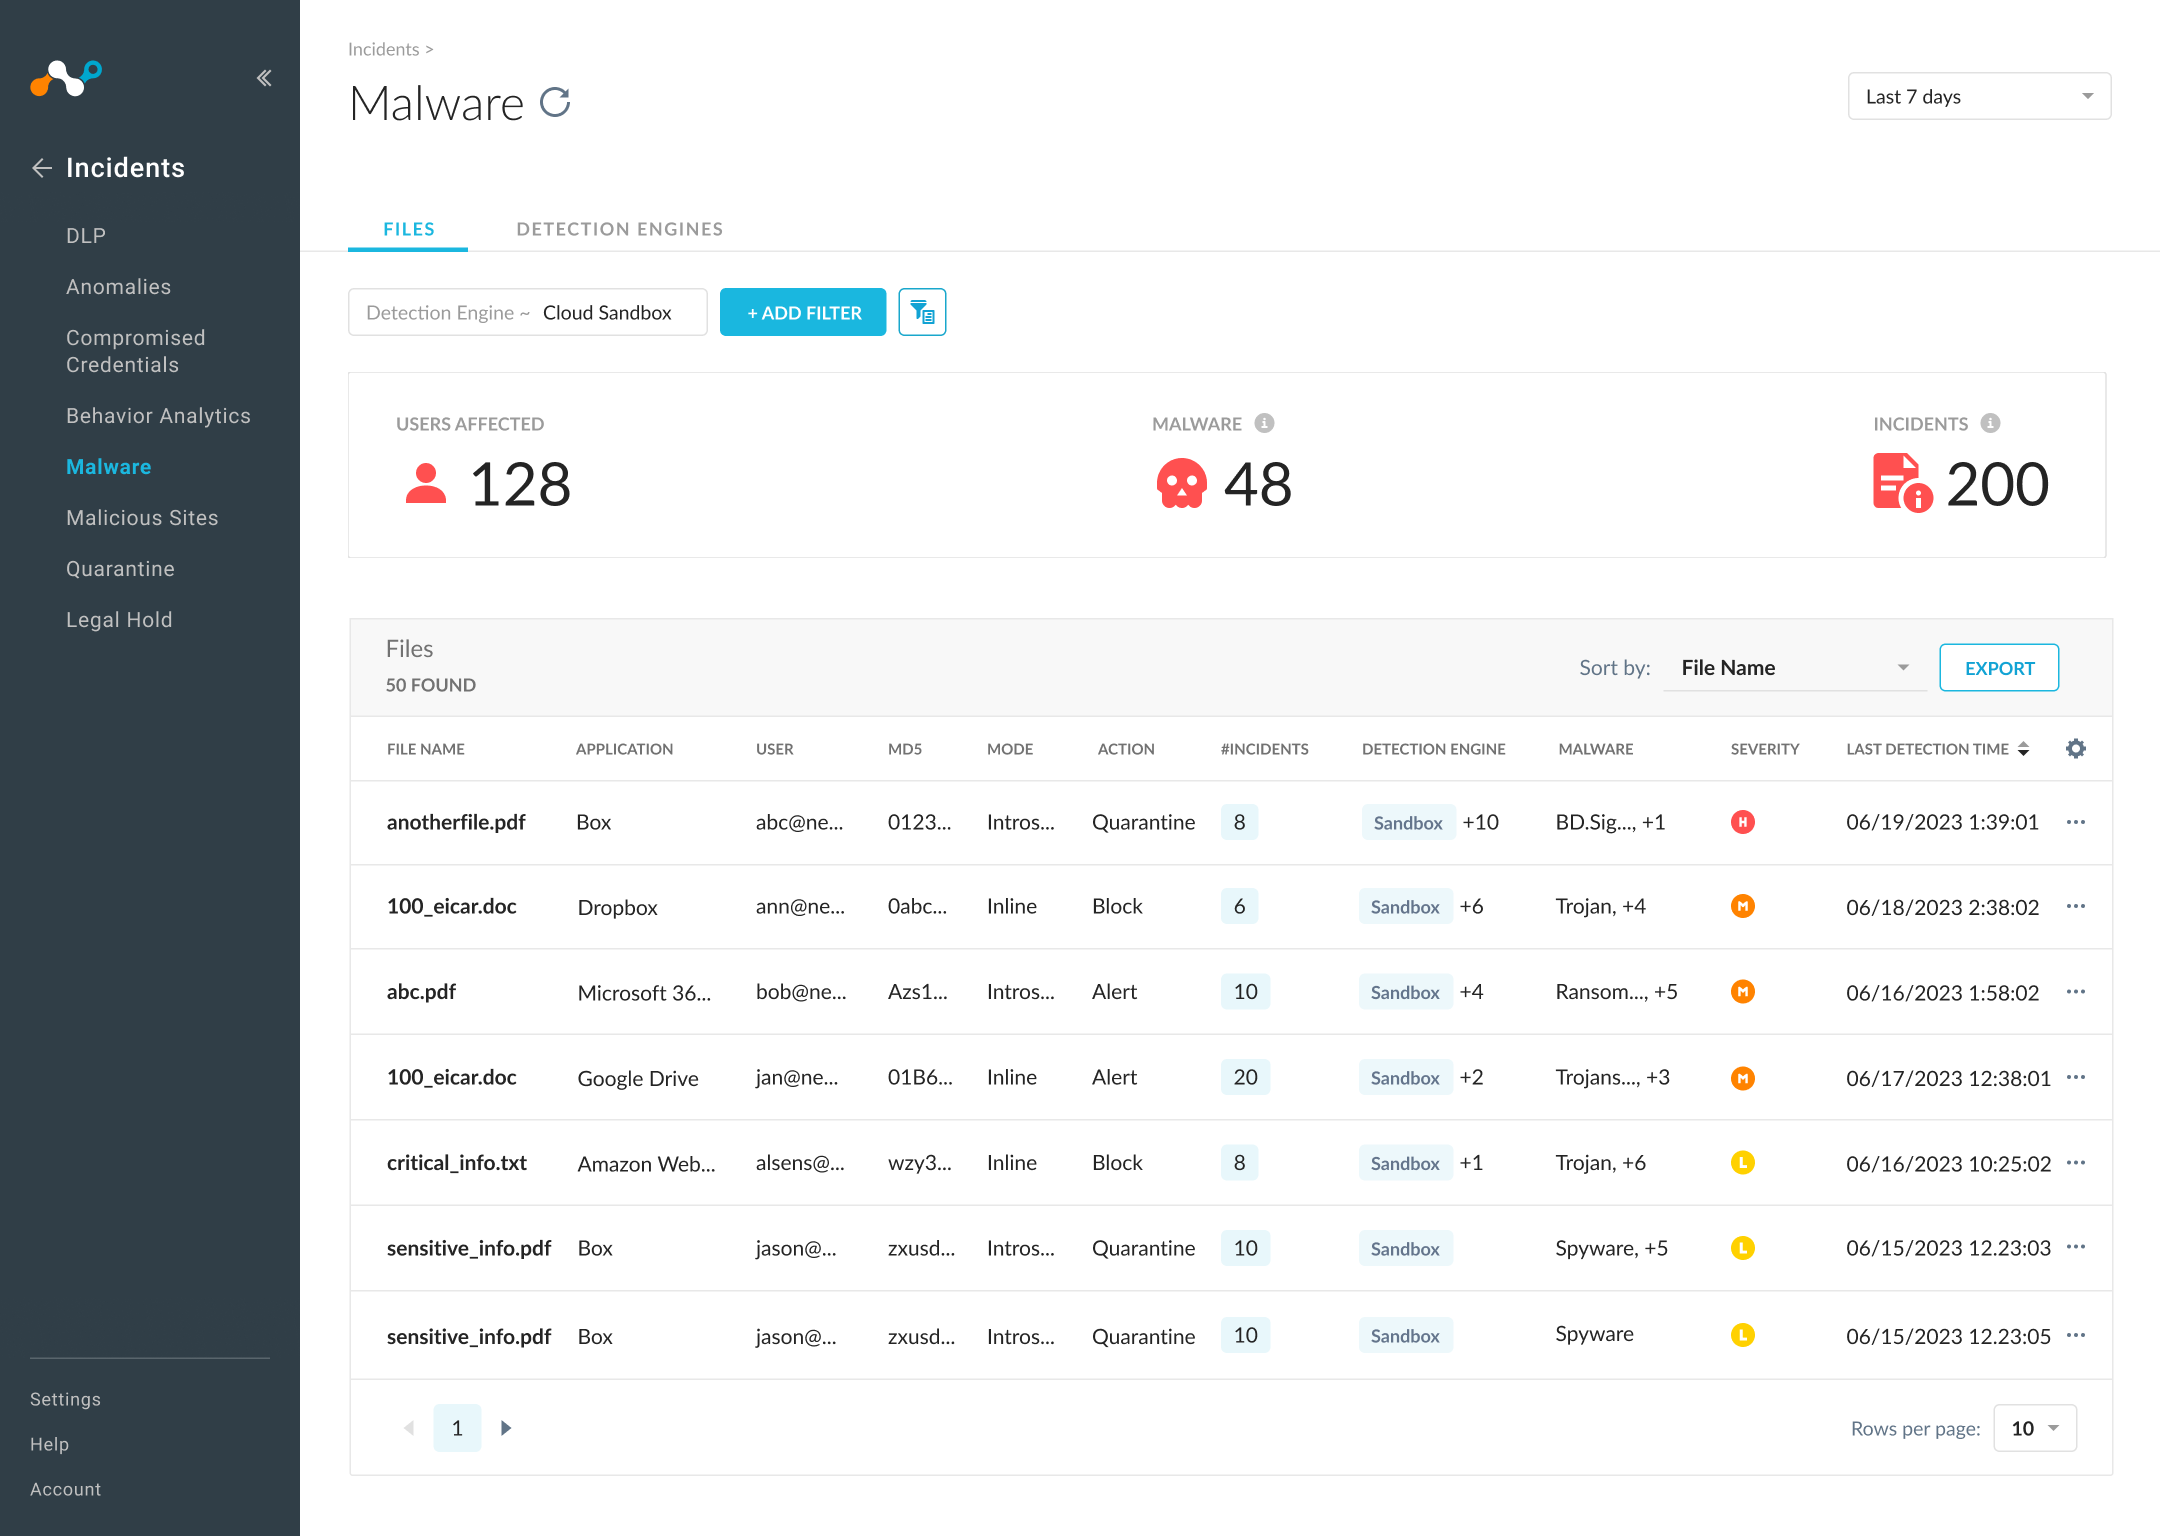Collapse the navigation sidebar
The image size is (2160, 1536).
click(x=264, y=77)
